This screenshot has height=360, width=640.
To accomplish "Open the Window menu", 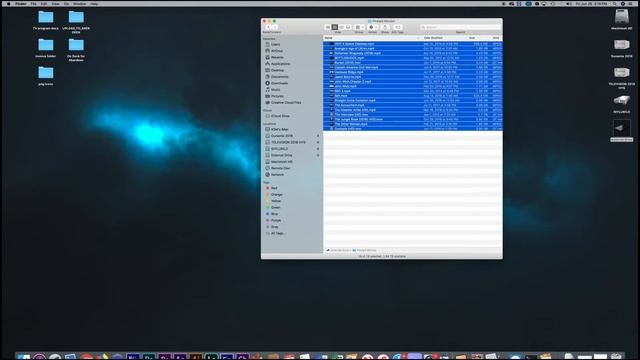I will [x=79, y=4].
